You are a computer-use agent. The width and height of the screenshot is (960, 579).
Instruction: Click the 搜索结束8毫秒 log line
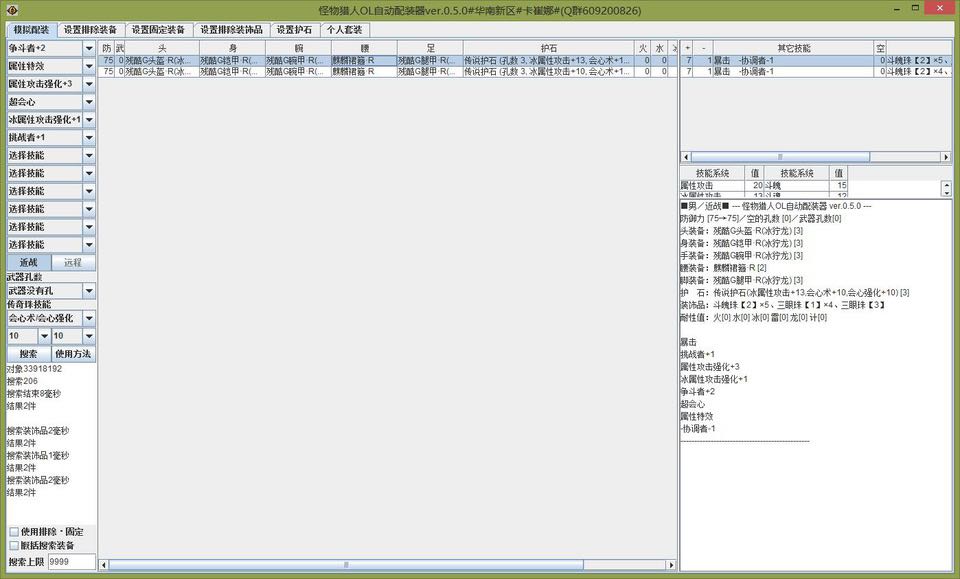coord(34,394)
